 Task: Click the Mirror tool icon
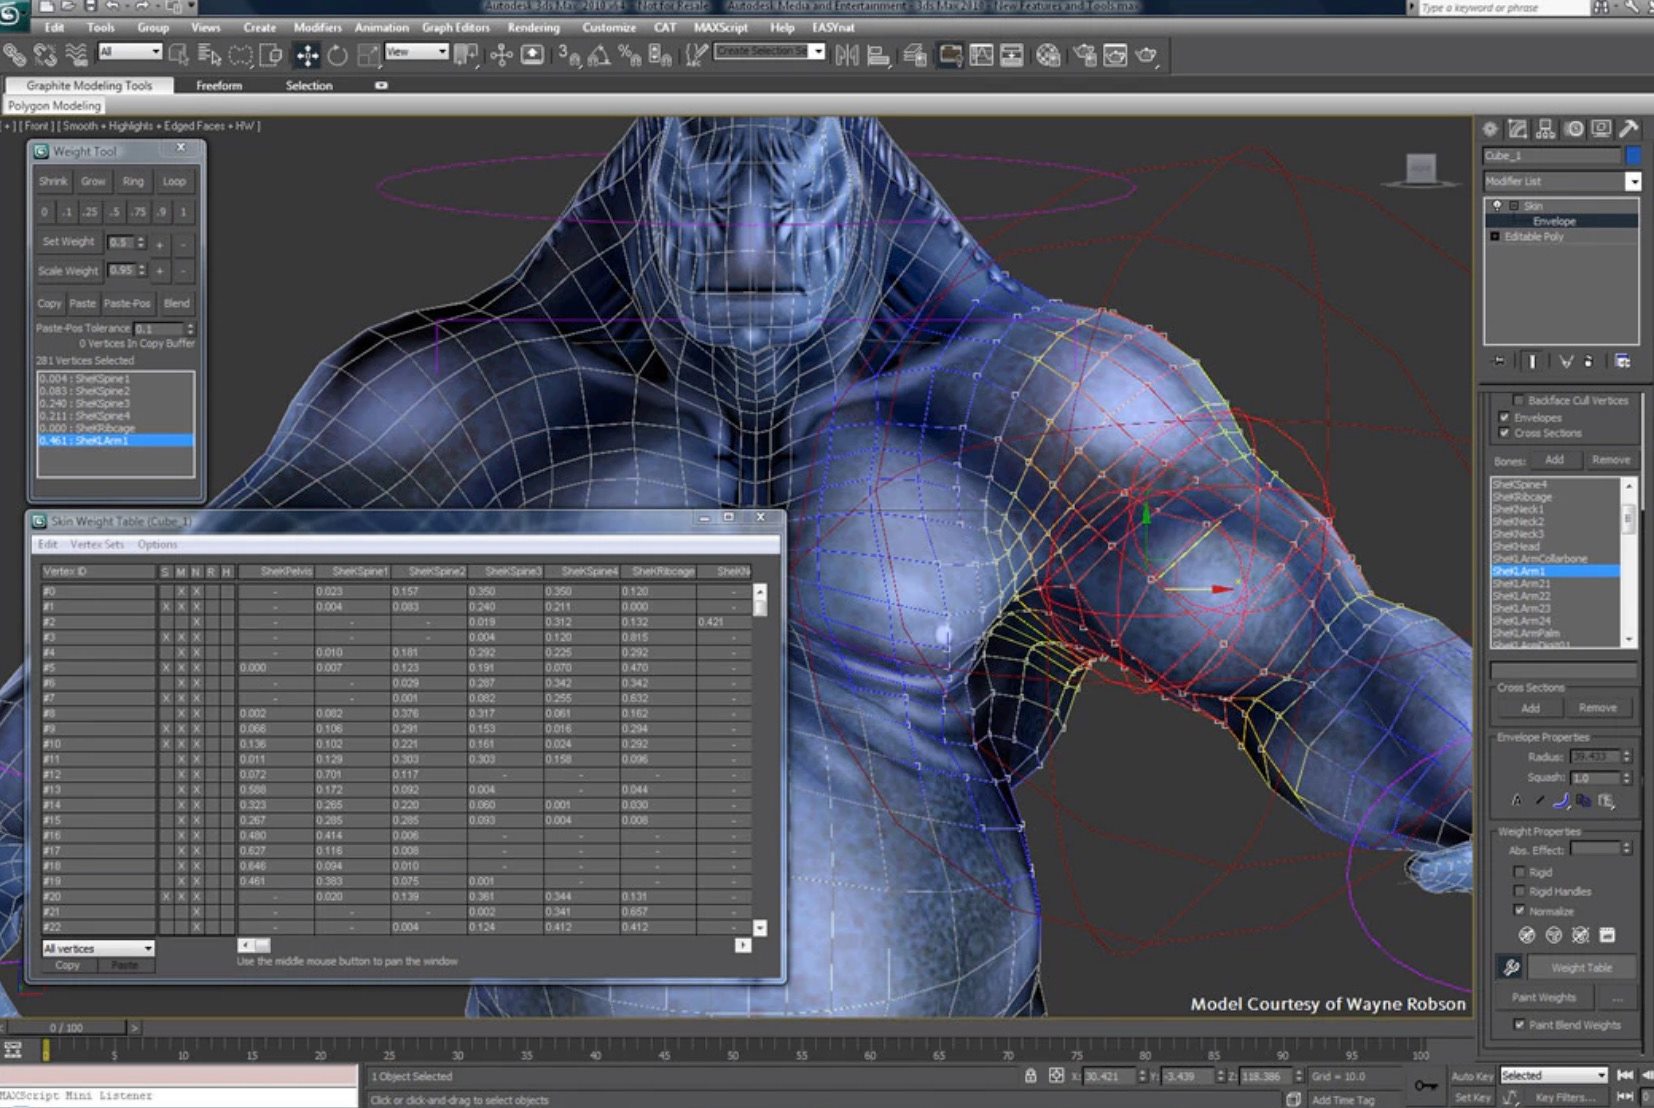pos(847,56)
